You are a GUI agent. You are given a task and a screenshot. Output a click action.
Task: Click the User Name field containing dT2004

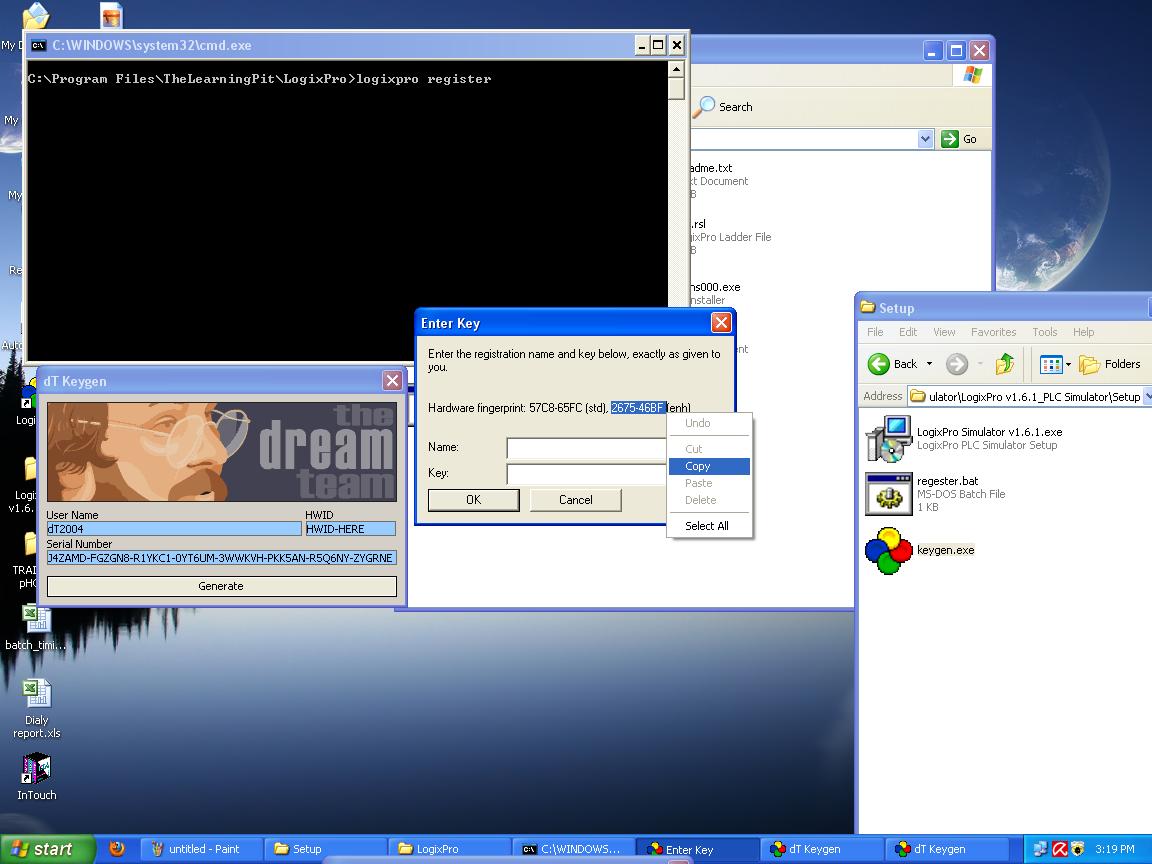tap(173, 529)
